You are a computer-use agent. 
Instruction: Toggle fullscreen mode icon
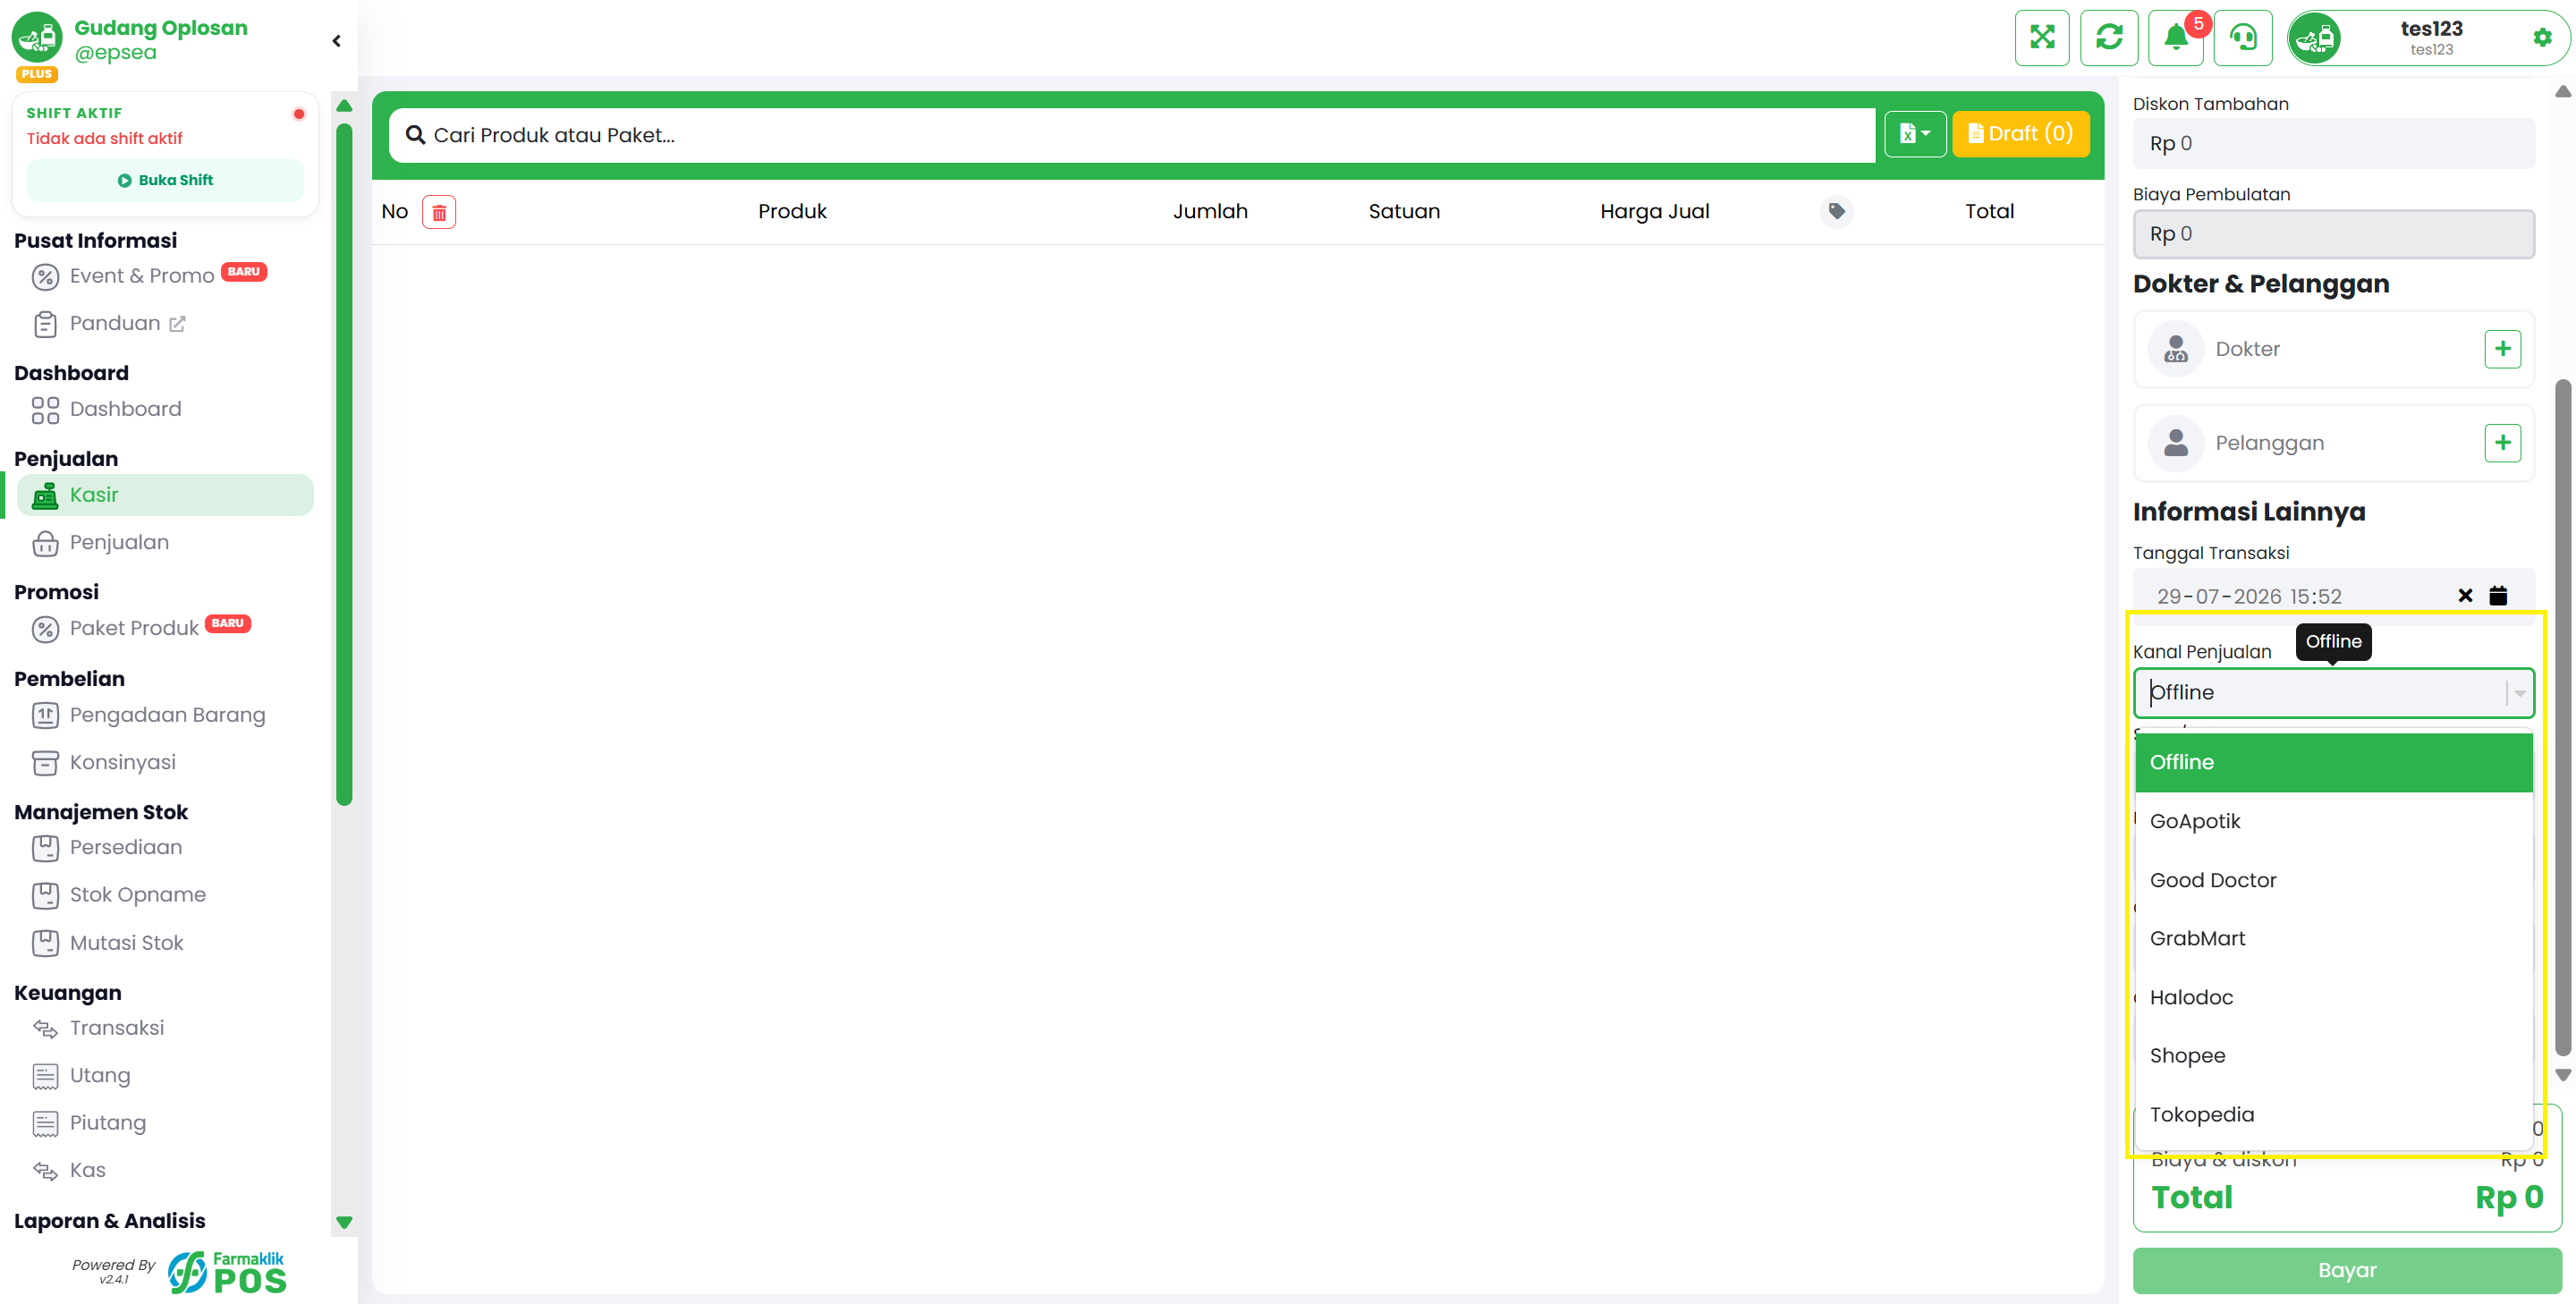(x=2042, y=38)
